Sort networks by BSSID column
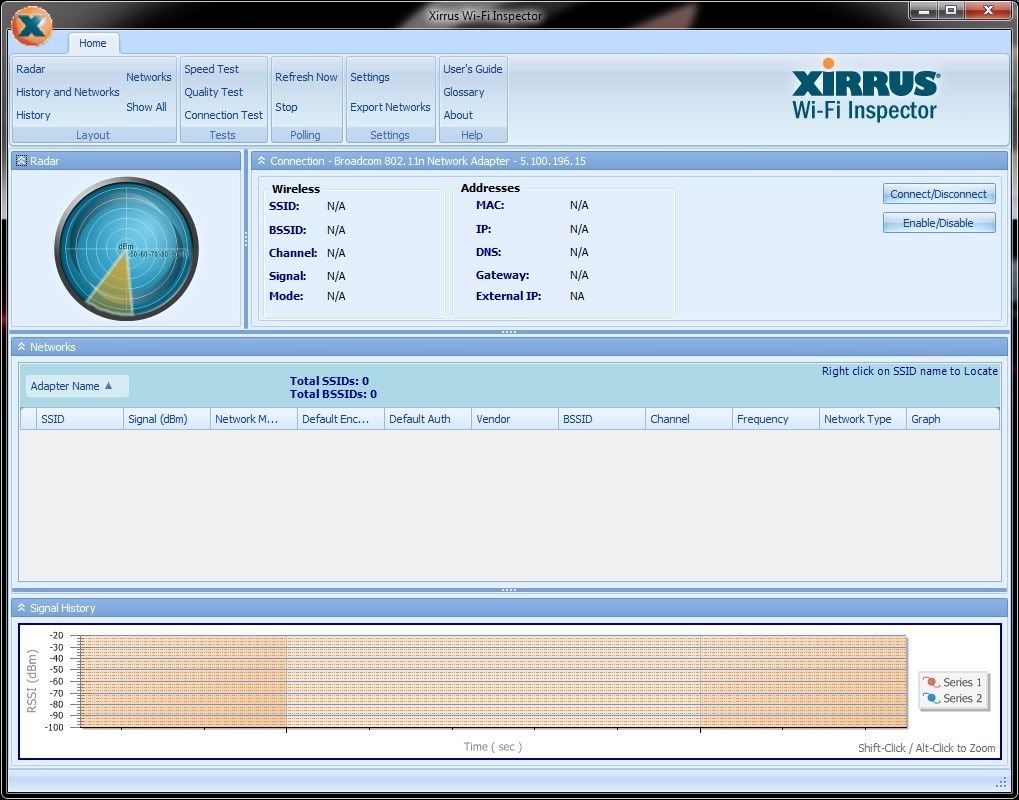Screen dimensions: 1019x800 coord(602,419)
